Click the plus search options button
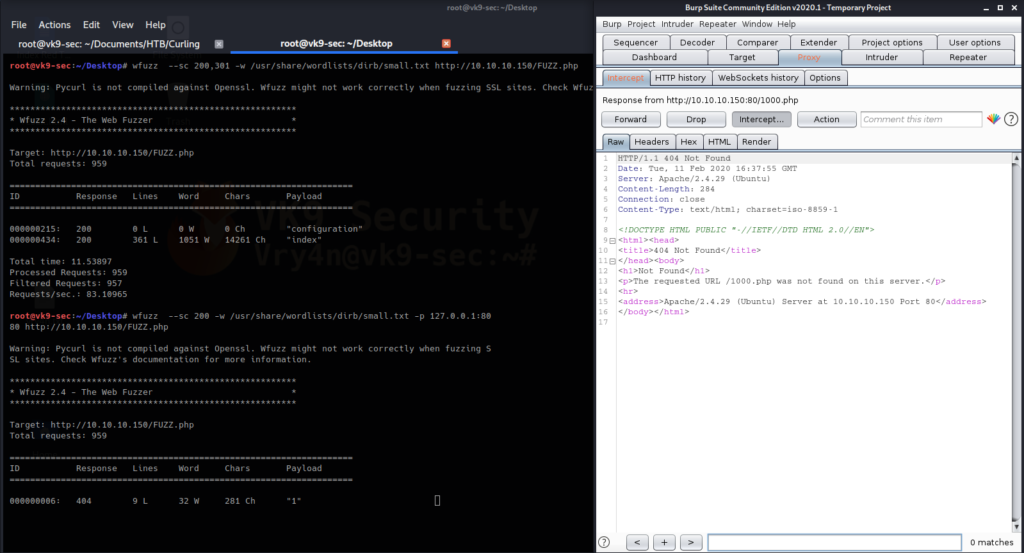This screenshot has height=553, width=1024. pyautogui.click(x=664, y=542)
